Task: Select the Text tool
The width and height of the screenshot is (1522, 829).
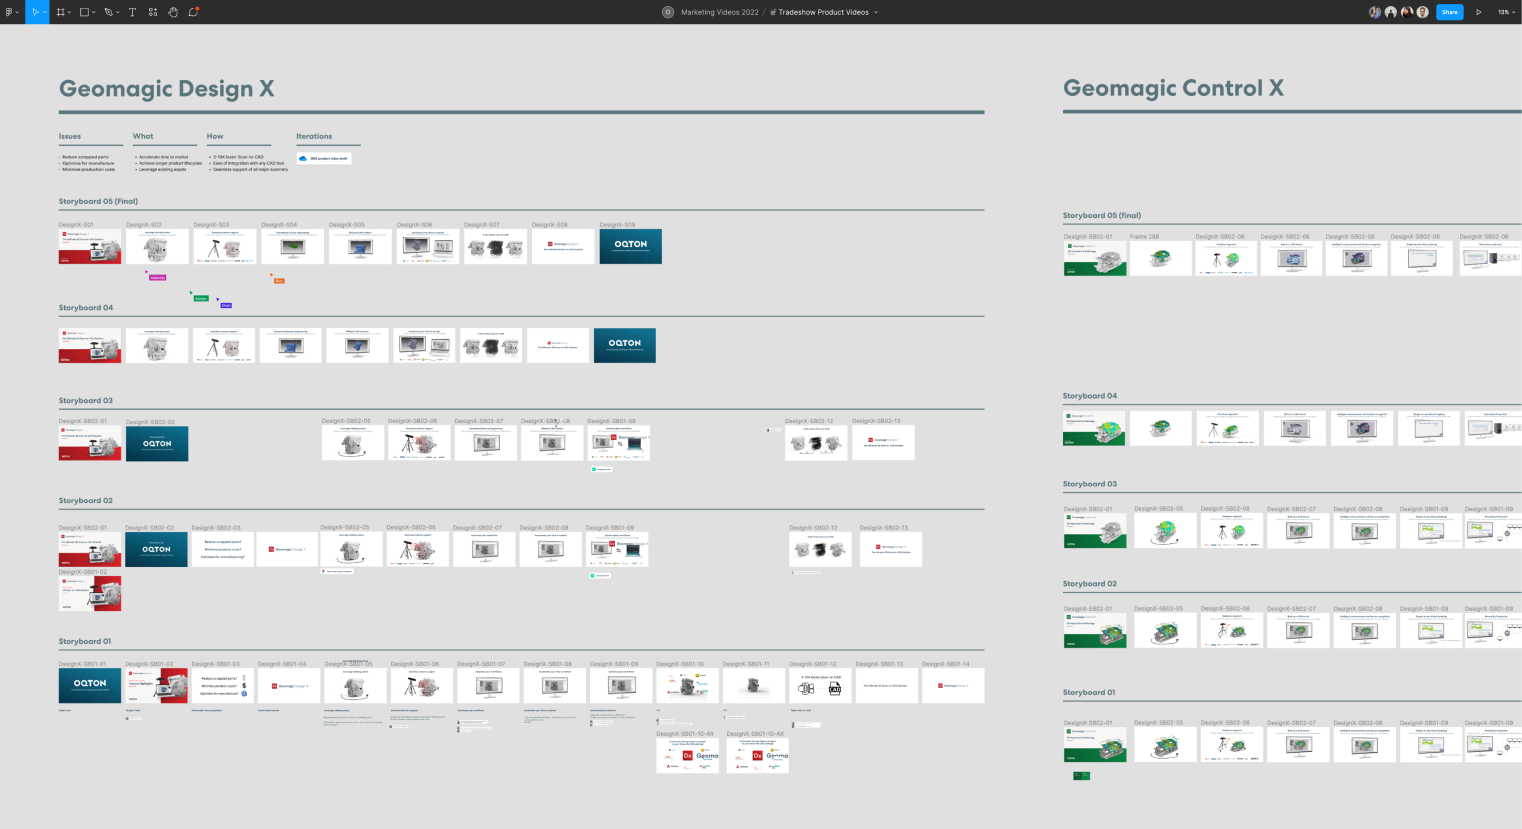Action: coord(132,11)
